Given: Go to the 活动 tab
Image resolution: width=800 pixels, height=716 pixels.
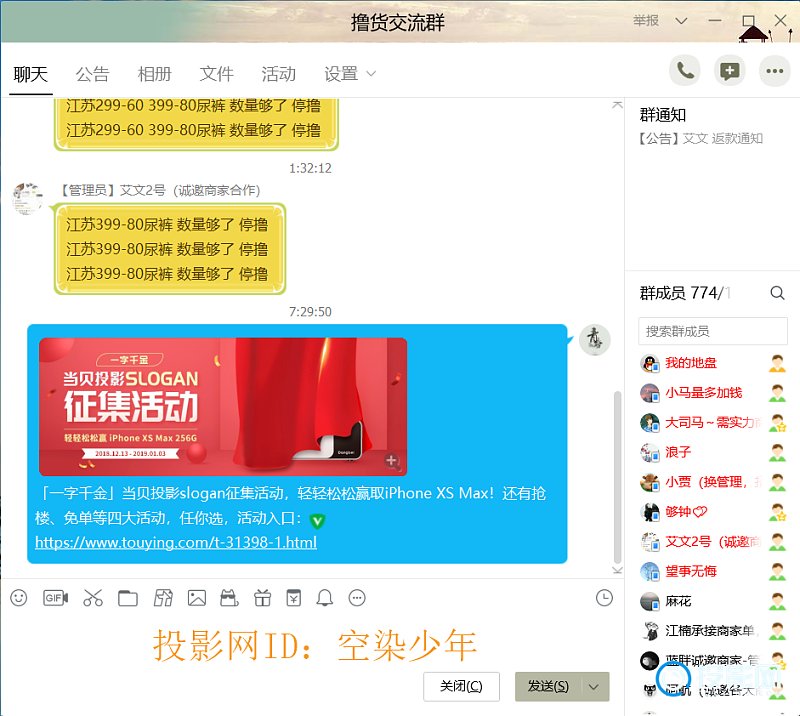Looking at the screenshot, I should pyautogui.click(x=279, y=74).
